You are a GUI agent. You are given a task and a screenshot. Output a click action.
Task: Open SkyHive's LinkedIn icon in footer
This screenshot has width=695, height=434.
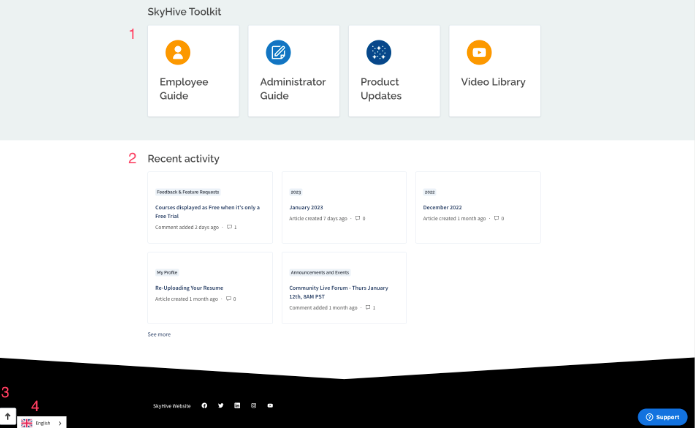pos(237,406)
